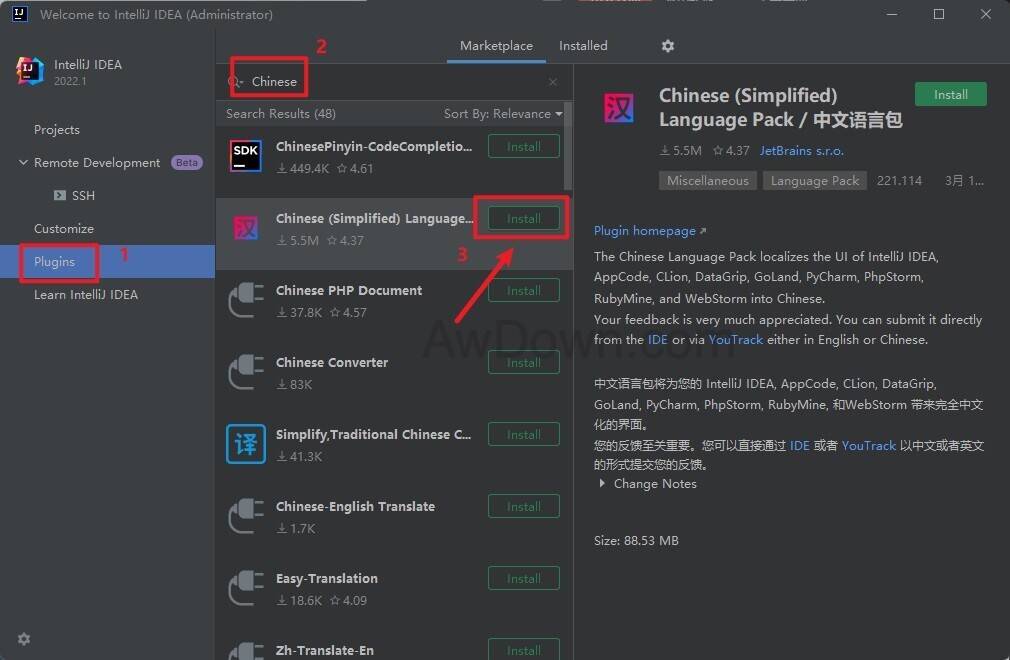Switch to the Installed tab
The image size is (1010, 660).
pos(583,46)
